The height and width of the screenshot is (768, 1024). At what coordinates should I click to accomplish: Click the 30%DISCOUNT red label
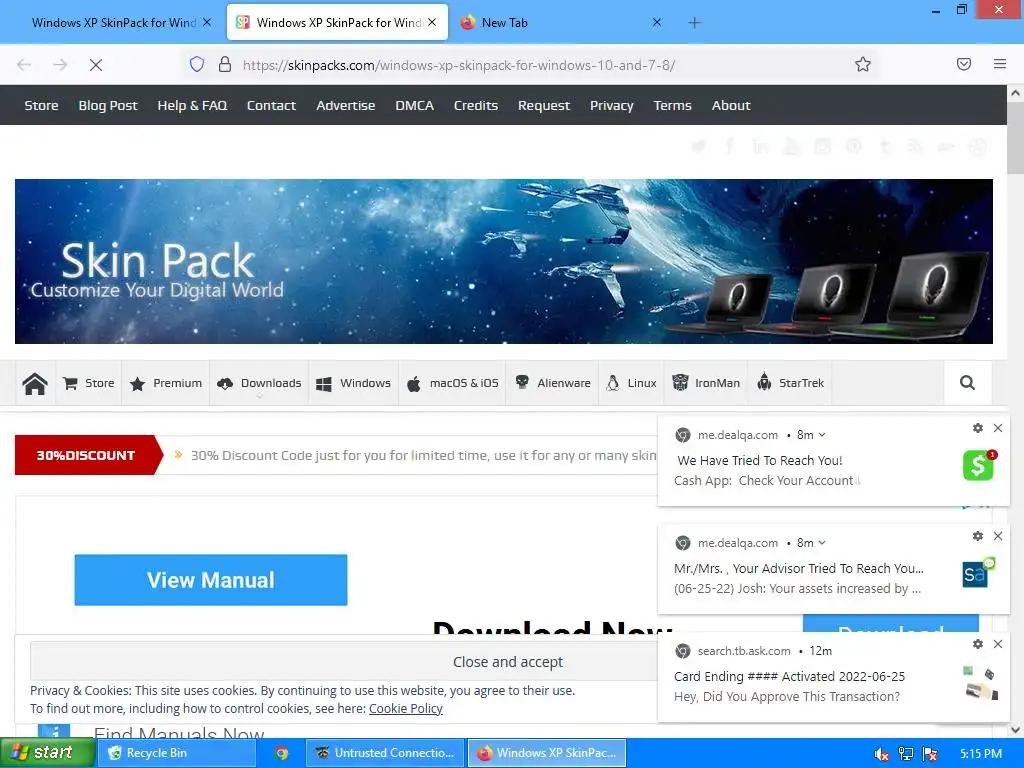[x=88, y=455]
